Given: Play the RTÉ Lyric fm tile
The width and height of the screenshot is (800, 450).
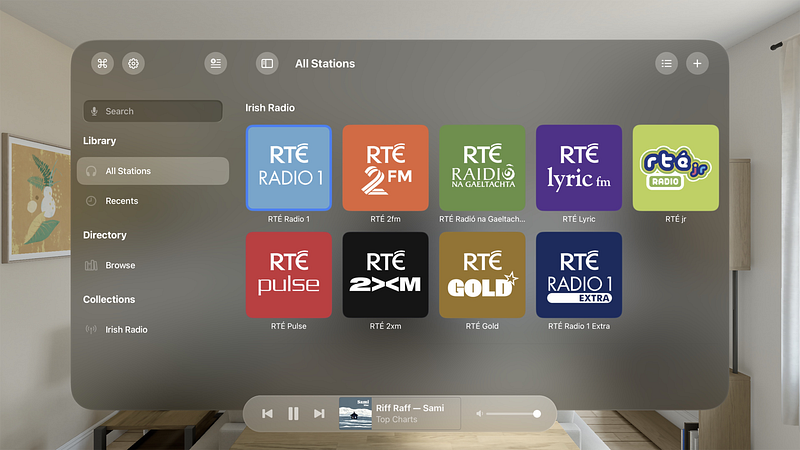Looking at the screenshot, I should point(579,168).
